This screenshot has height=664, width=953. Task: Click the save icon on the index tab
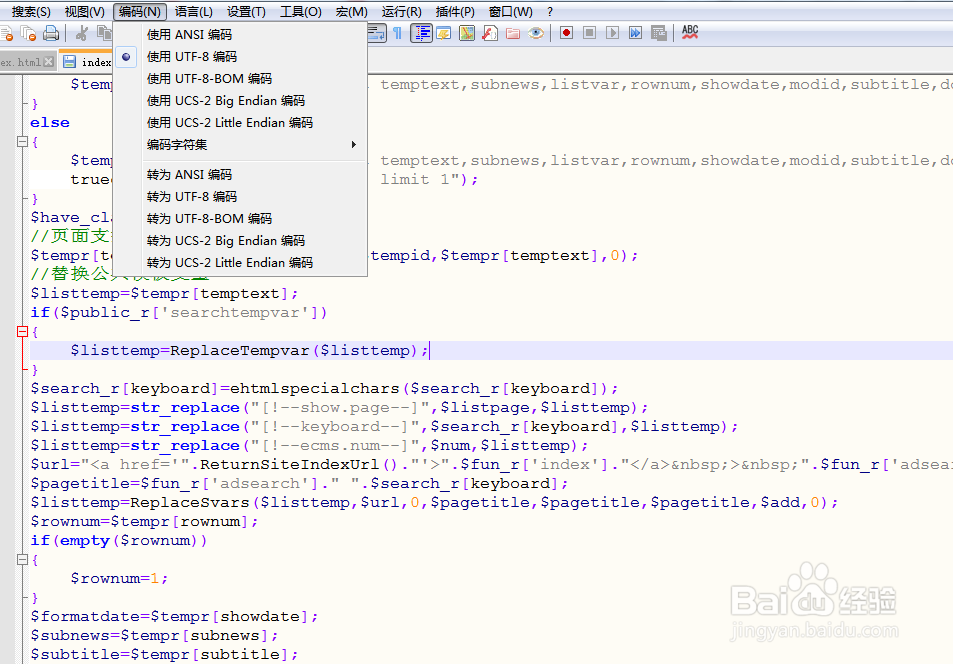[70, 62]
